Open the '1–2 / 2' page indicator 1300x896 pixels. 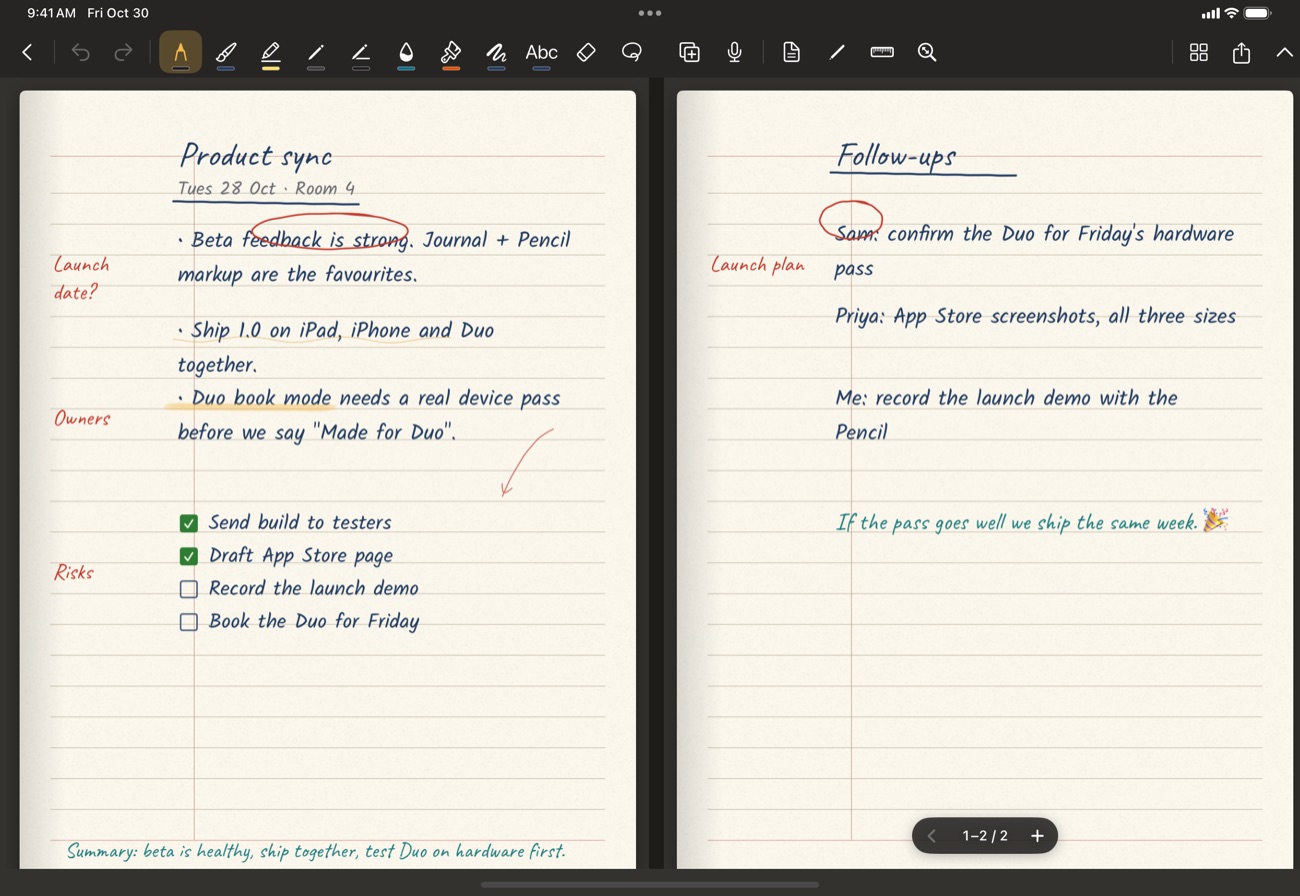coord(985,836)
